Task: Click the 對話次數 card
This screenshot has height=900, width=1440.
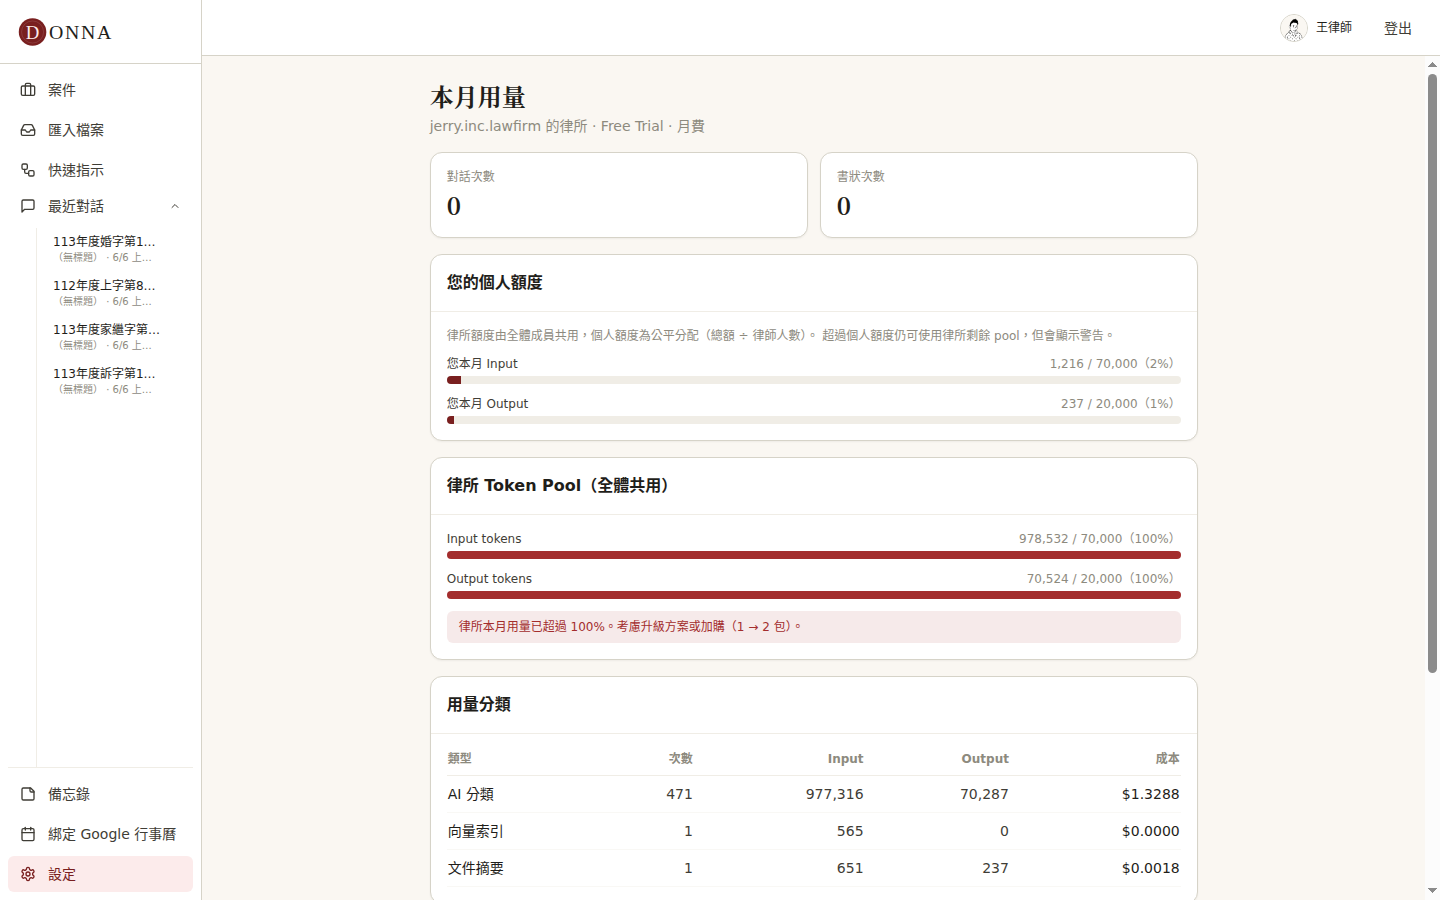Action: (x=619, y=195)
